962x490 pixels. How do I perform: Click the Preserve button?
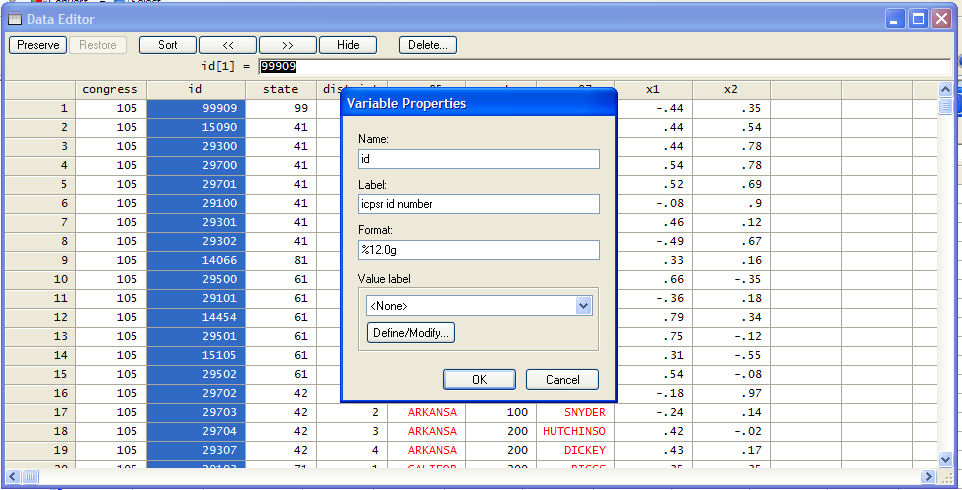coord(38,45)
